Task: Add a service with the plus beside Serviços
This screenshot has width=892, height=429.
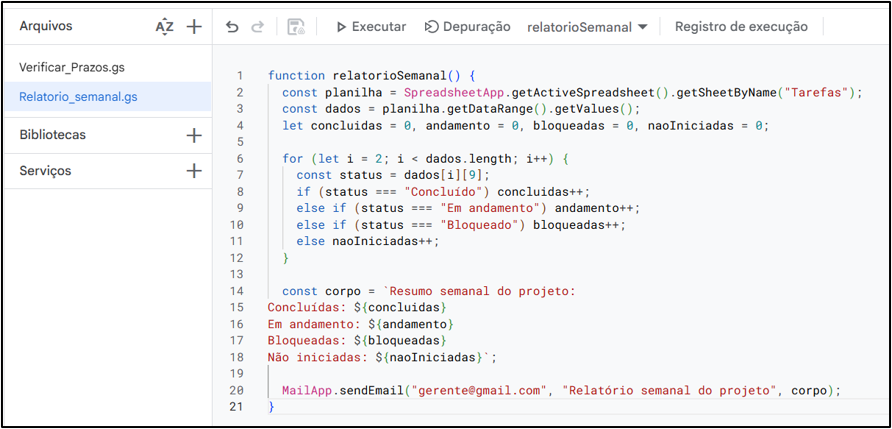Action: coord(194,171)
